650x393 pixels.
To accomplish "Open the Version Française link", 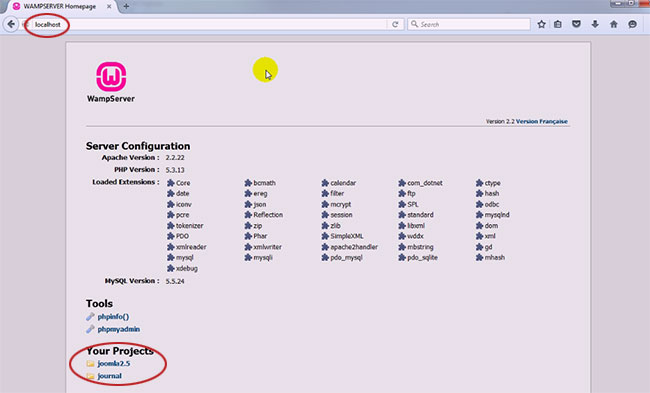I will click(542, 121).
